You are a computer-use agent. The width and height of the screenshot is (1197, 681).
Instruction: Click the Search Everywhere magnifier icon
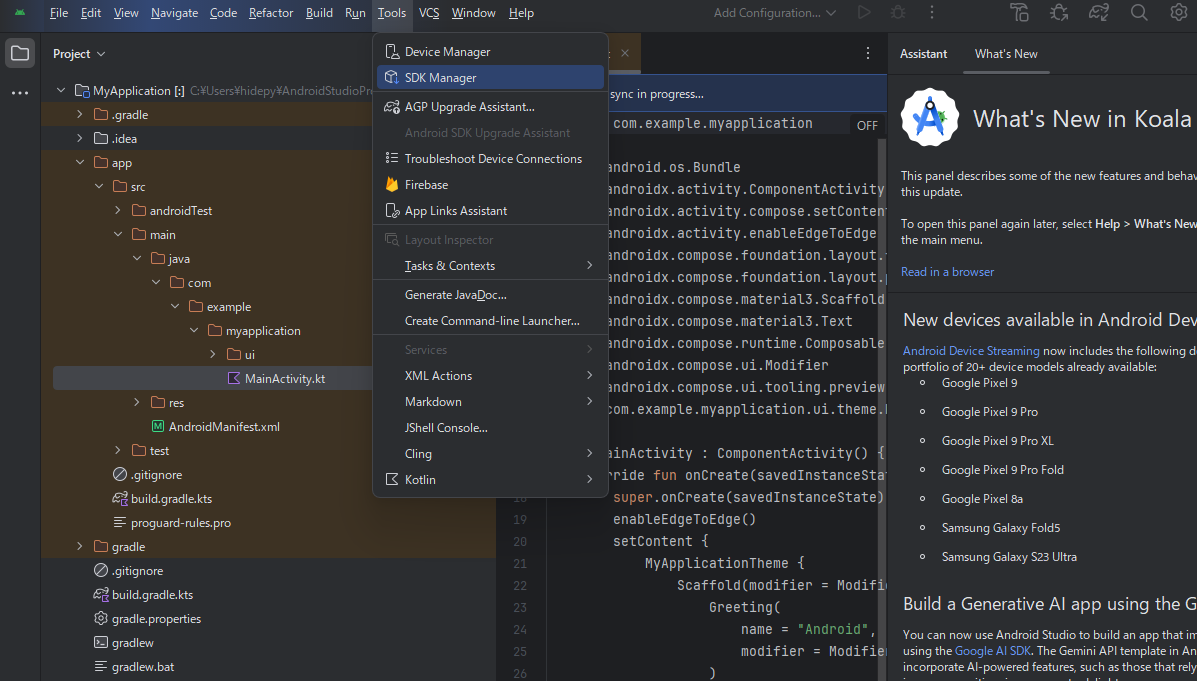(1139, 12)
